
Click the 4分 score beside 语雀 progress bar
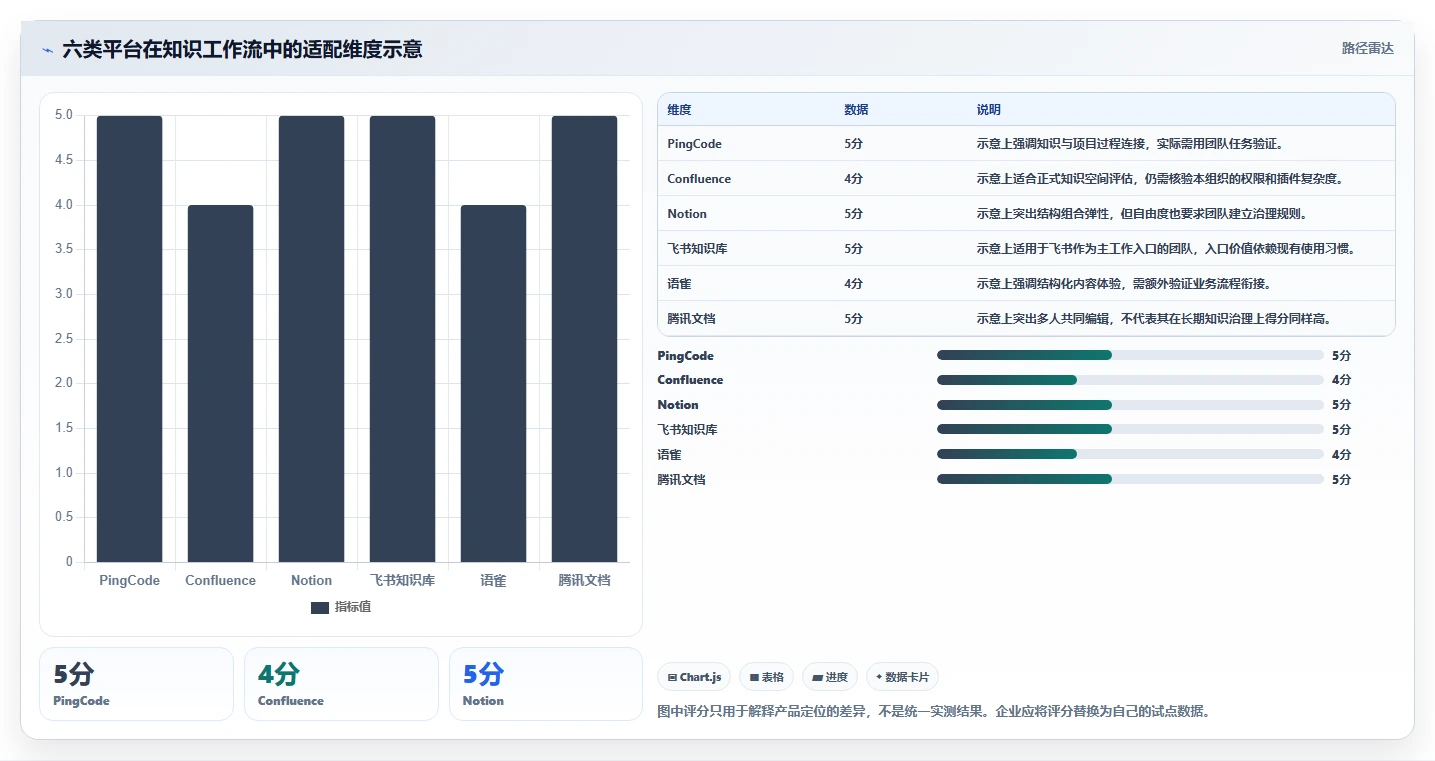tap(1341, 454)
